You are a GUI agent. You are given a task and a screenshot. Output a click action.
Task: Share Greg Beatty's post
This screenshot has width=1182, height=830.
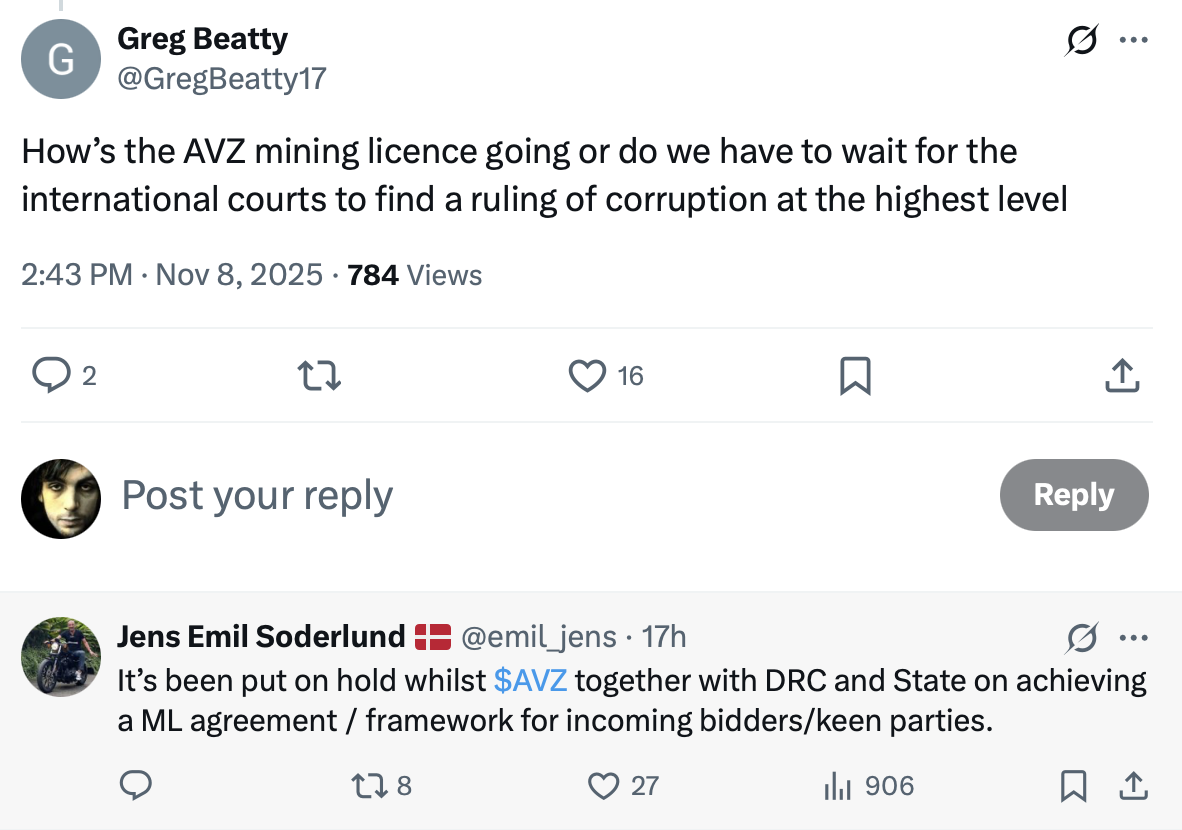tap(1122, 376)
